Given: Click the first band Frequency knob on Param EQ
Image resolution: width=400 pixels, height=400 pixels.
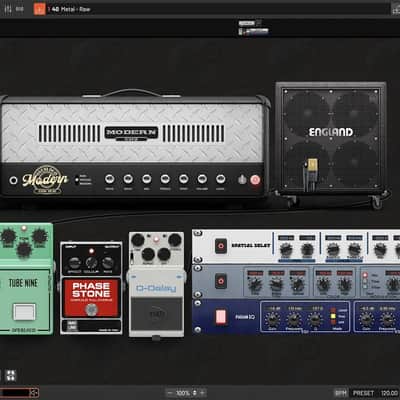Looking at the screenshot, I should click(294, 320).
